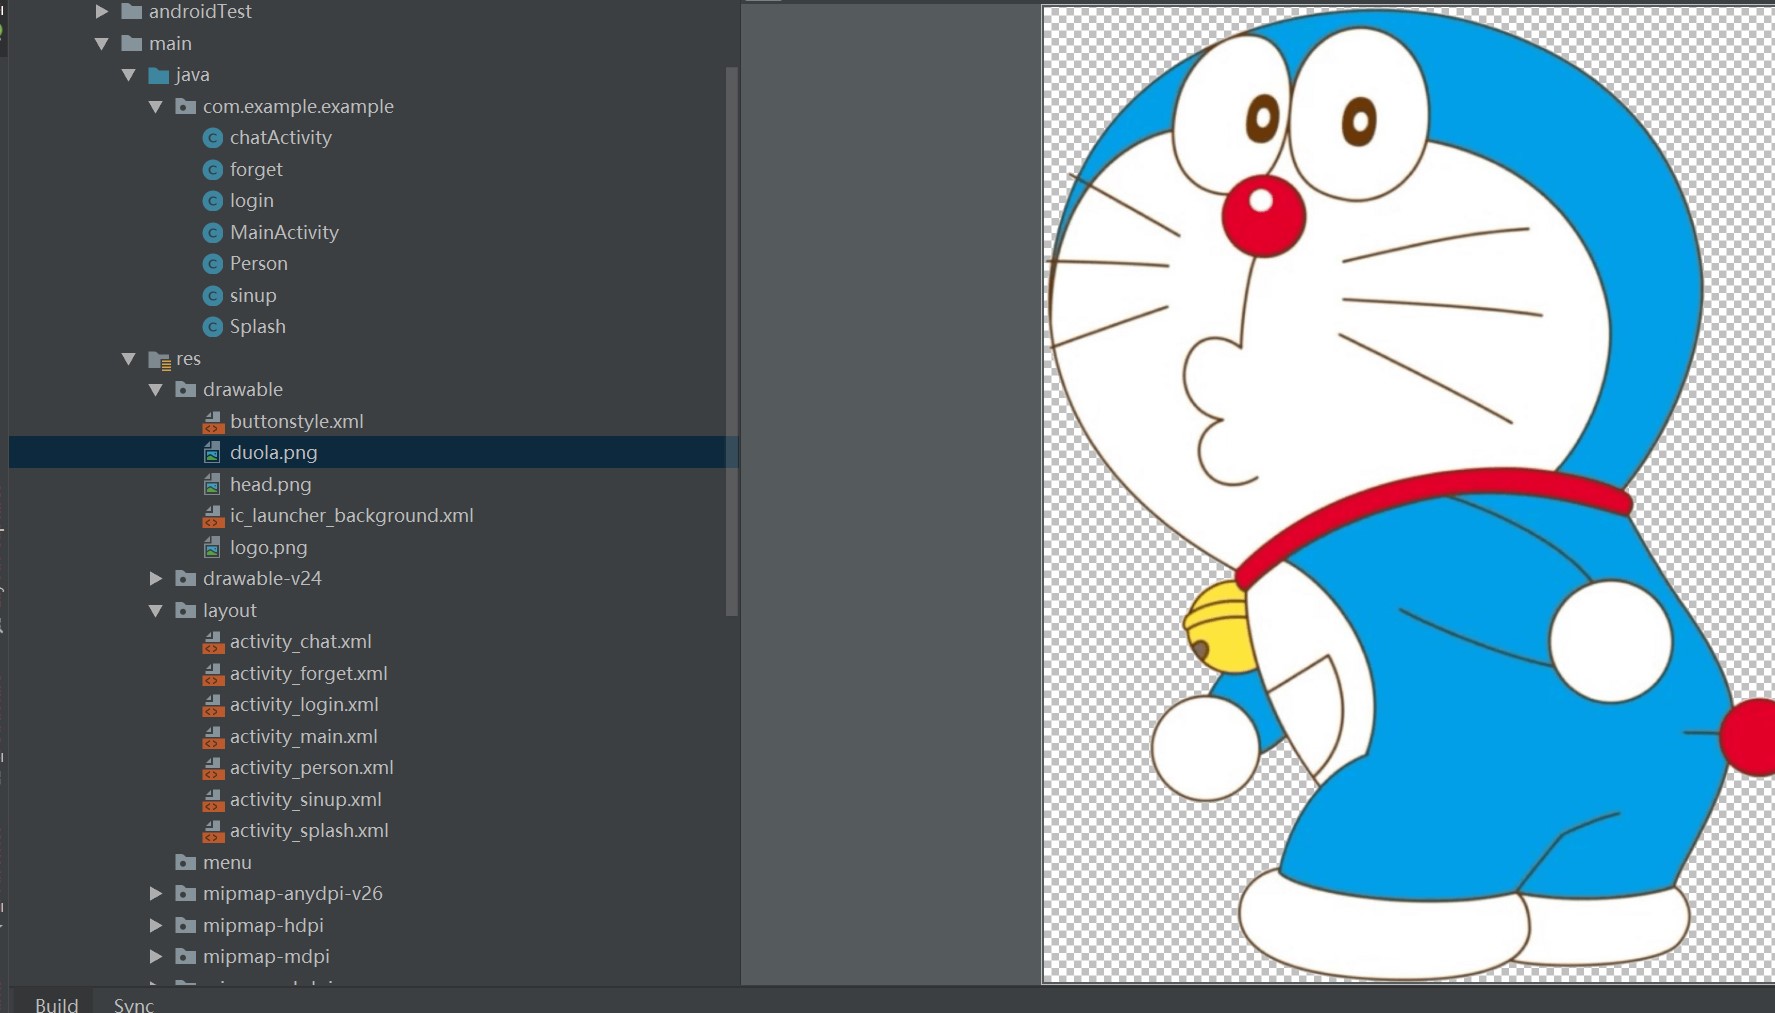Expand the androidTest folder arrow
Image resolution: width=1775 pixels, height=1013 pixels.
101,12
